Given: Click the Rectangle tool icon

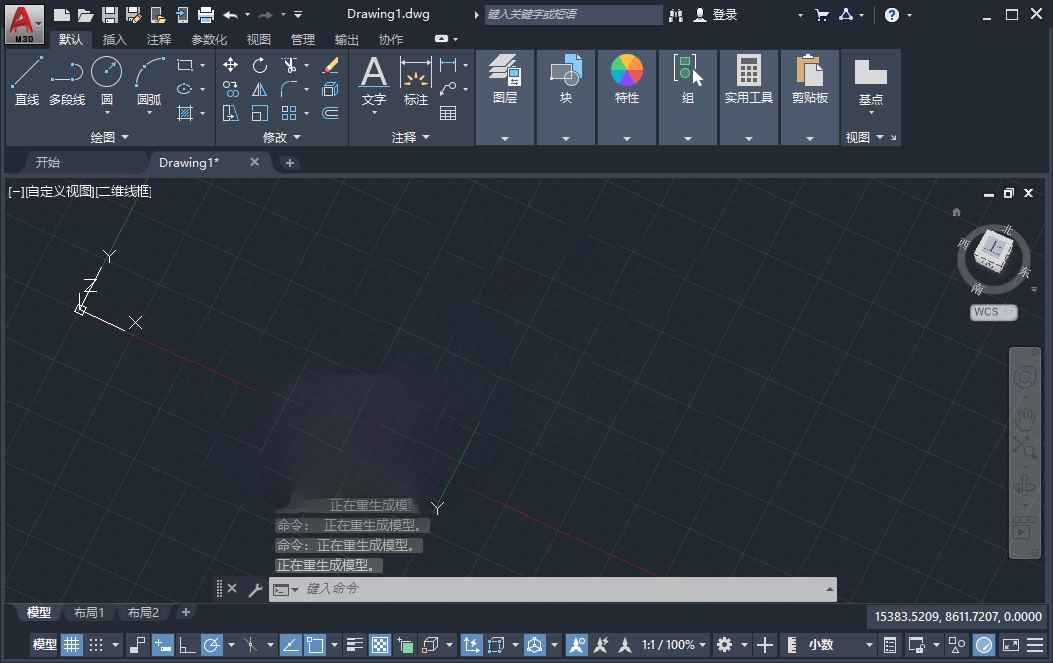Looking at the screenshot, I should 185,64.
